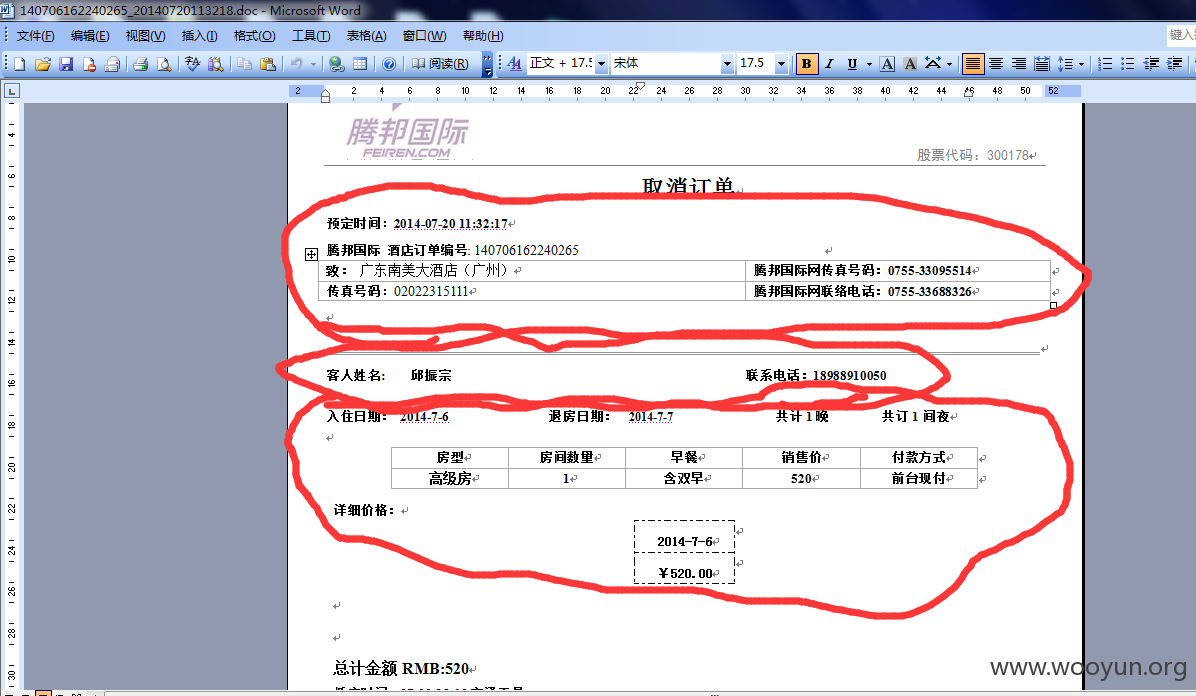Viewport: 1196px width, 696px height.
Task: Decrease paragraph indent
Action: coord(1152,64)
